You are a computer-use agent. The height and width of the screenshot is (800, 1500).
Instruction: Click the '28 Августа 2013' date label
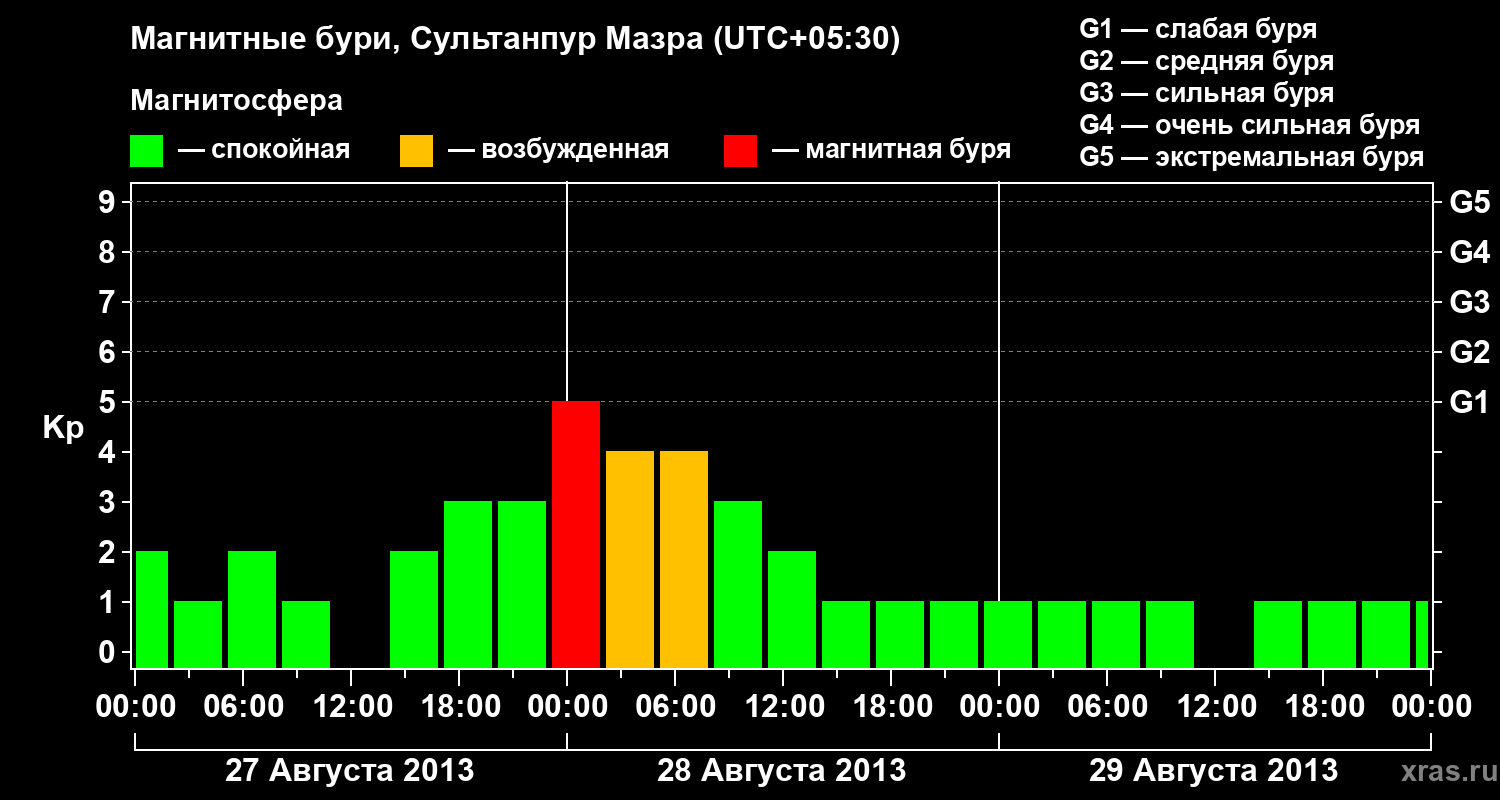pyautogui.click(x=782, y=771)
